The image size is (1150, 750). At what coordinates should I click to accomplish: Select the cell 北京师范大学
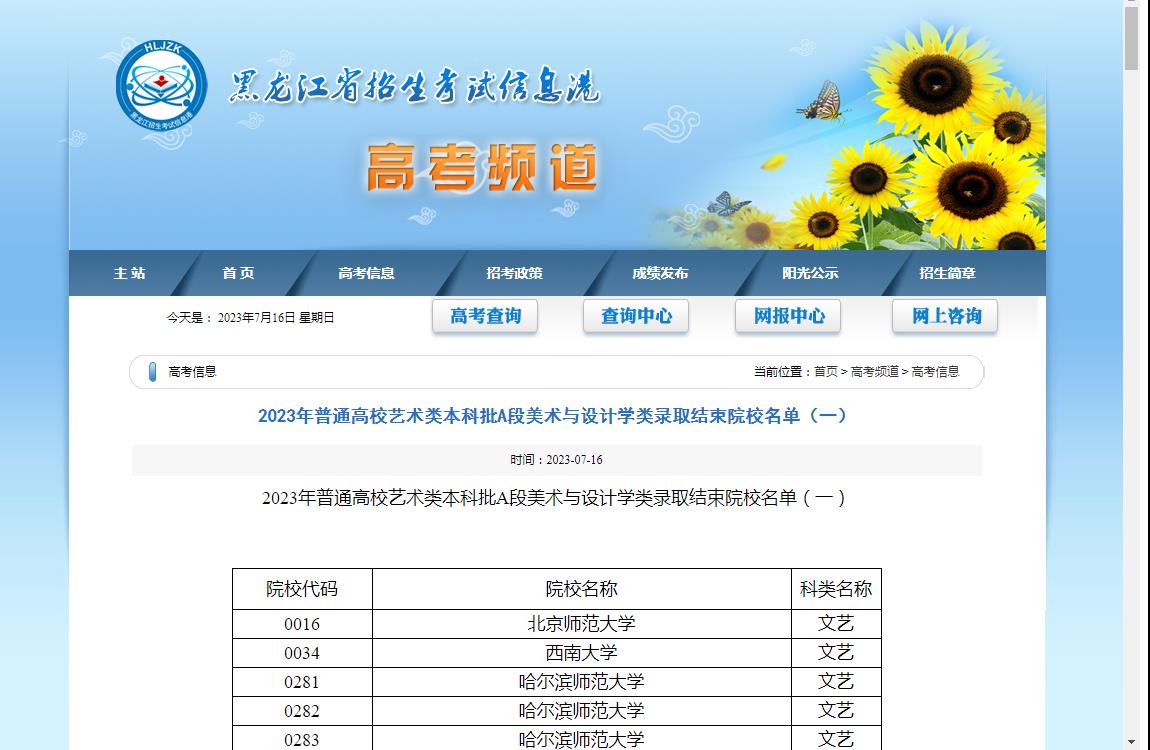pyautogui.click(x=582, y=624)
